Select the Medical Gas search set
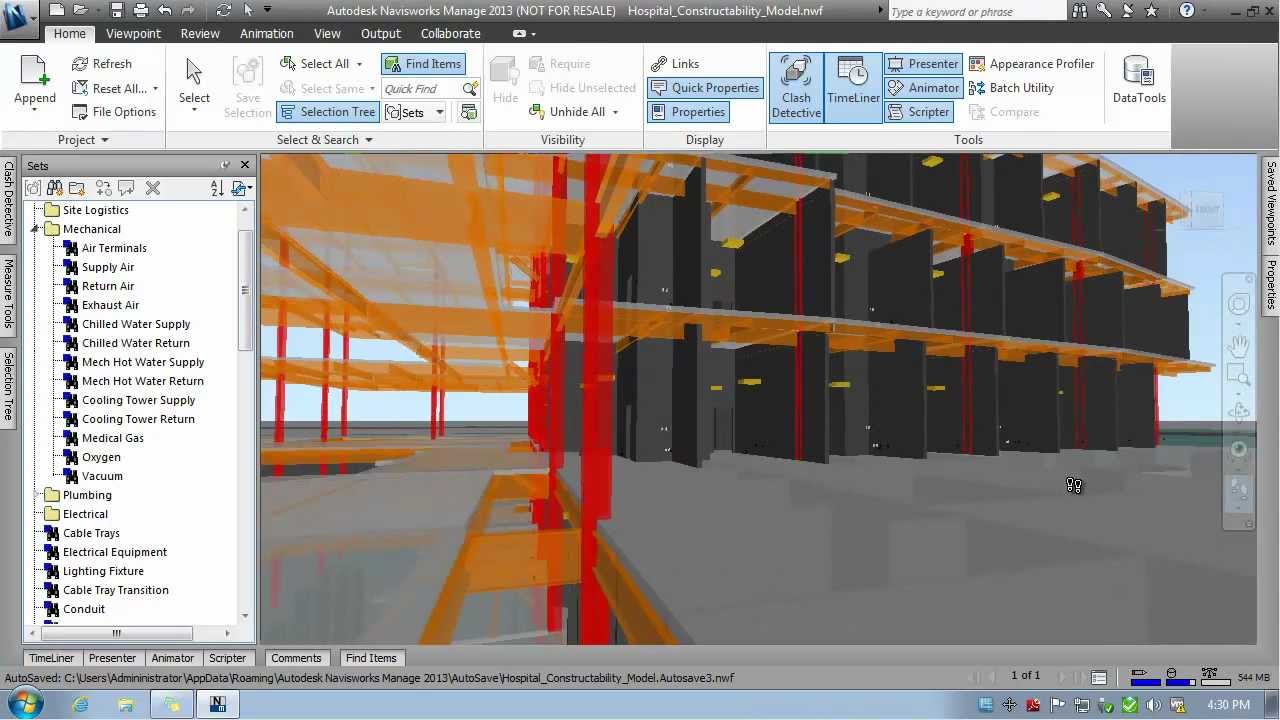 (113, 438)
